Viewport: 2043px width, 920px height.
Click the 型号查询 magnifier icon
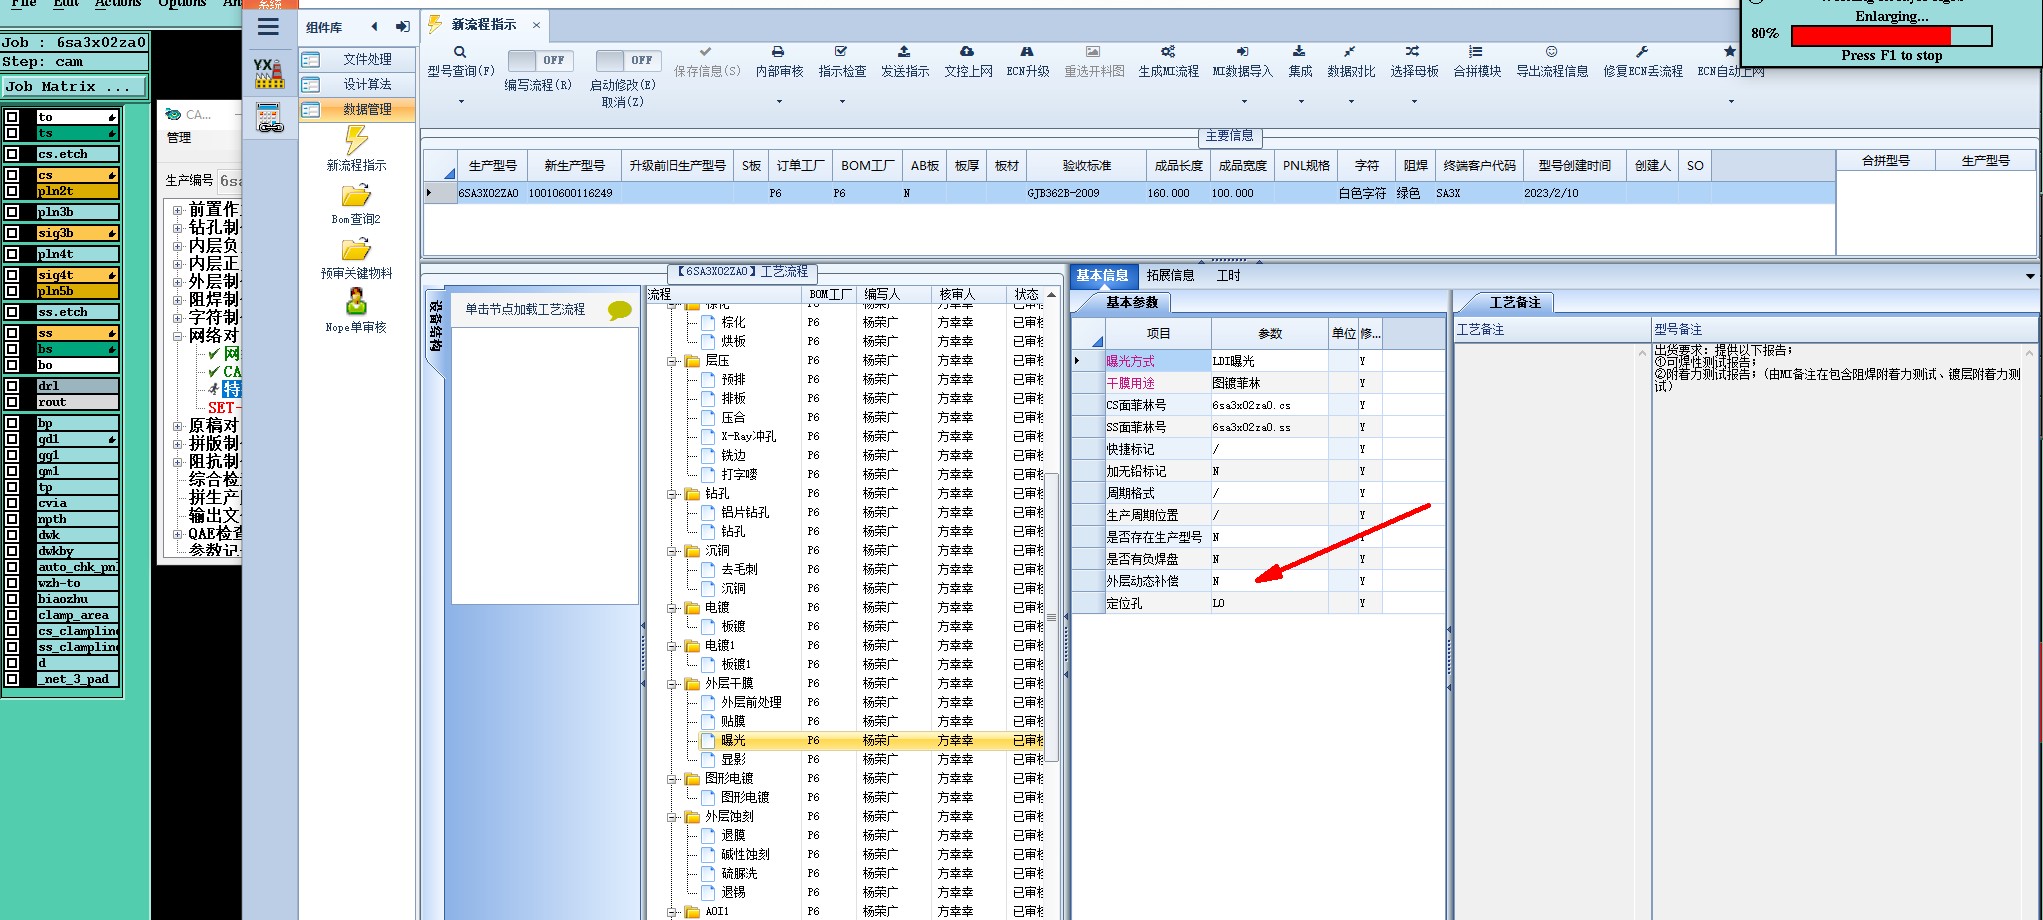460,52
